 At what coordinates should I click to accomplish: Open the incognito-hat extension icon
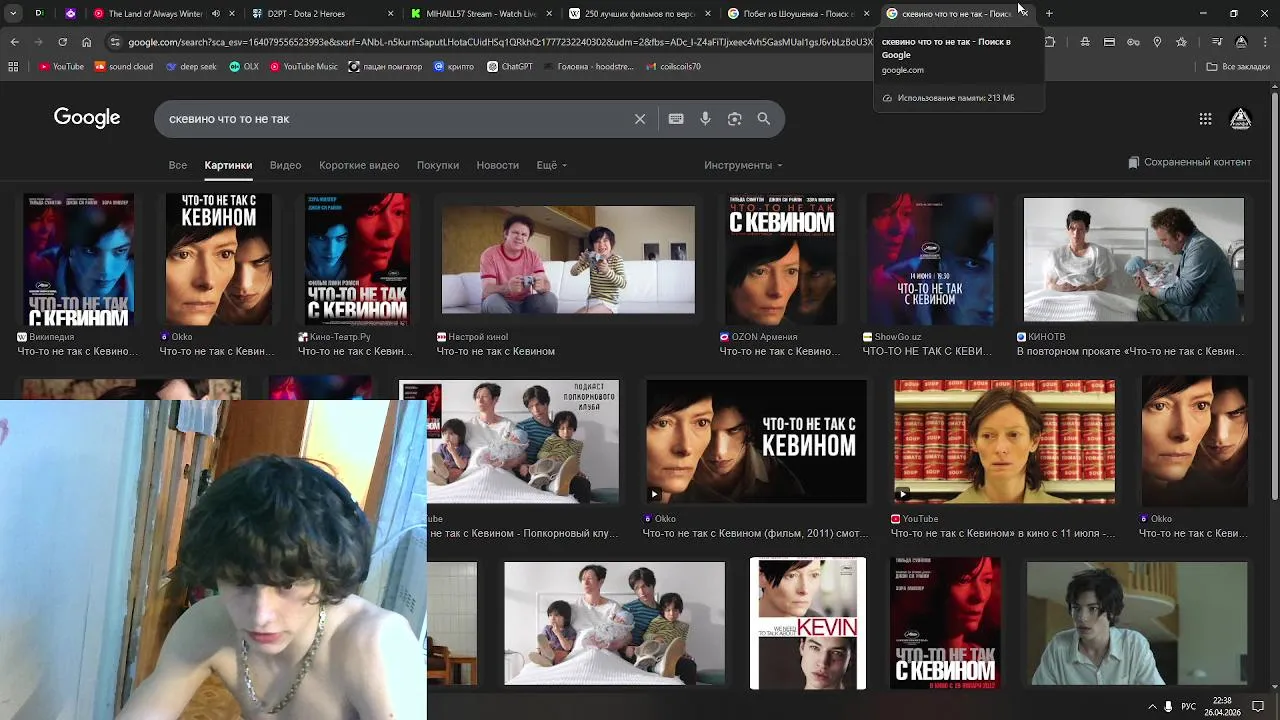click(1085, 42)
